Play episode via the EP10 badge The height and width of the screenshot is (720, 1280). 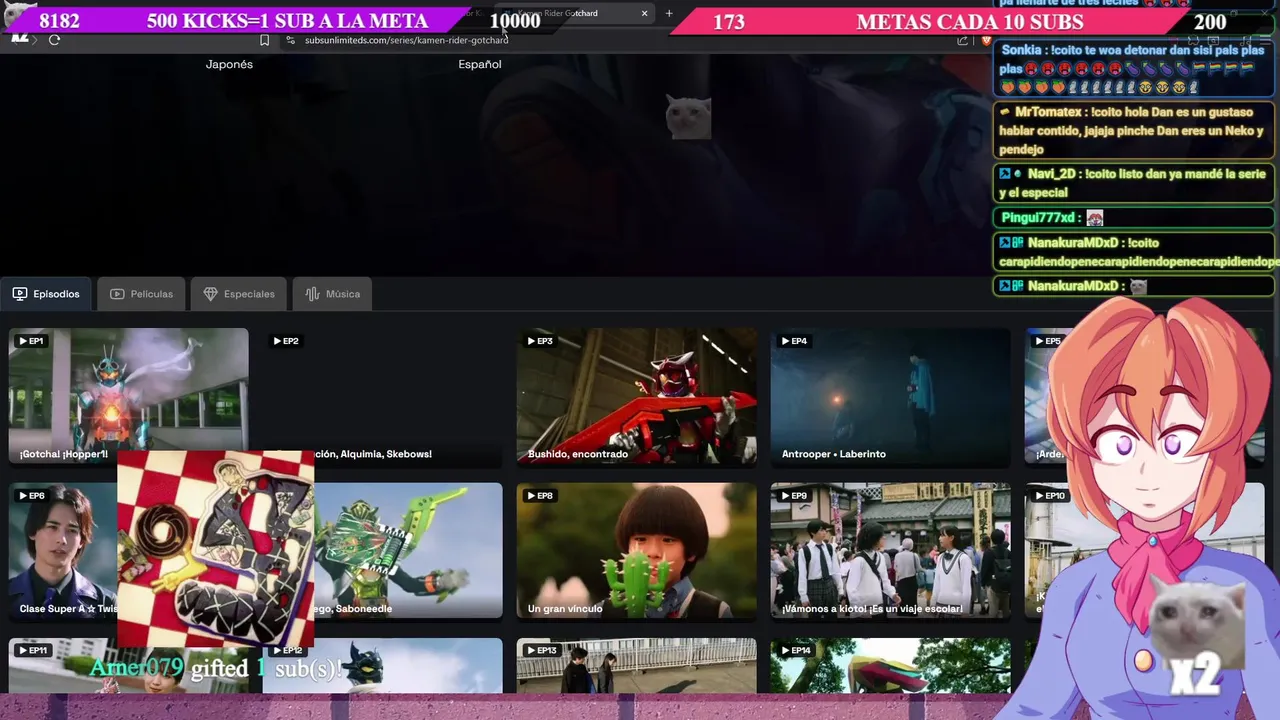coord(1049,496)
